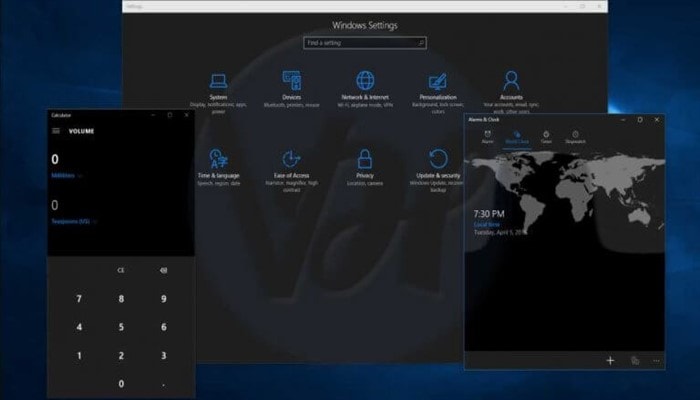Expand the Milliliters unit dropdown
Screen dimensions: 700x400
click(67, 175)
